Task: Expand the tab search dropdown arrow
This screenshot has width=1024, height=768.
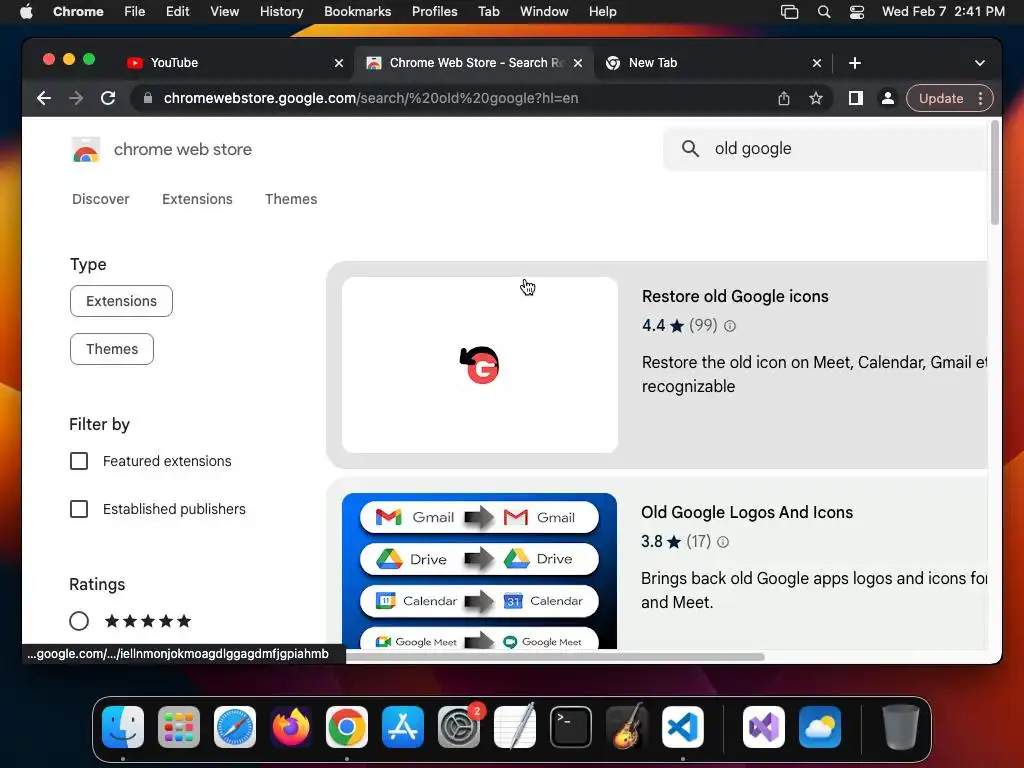Action: coord(980,63)
